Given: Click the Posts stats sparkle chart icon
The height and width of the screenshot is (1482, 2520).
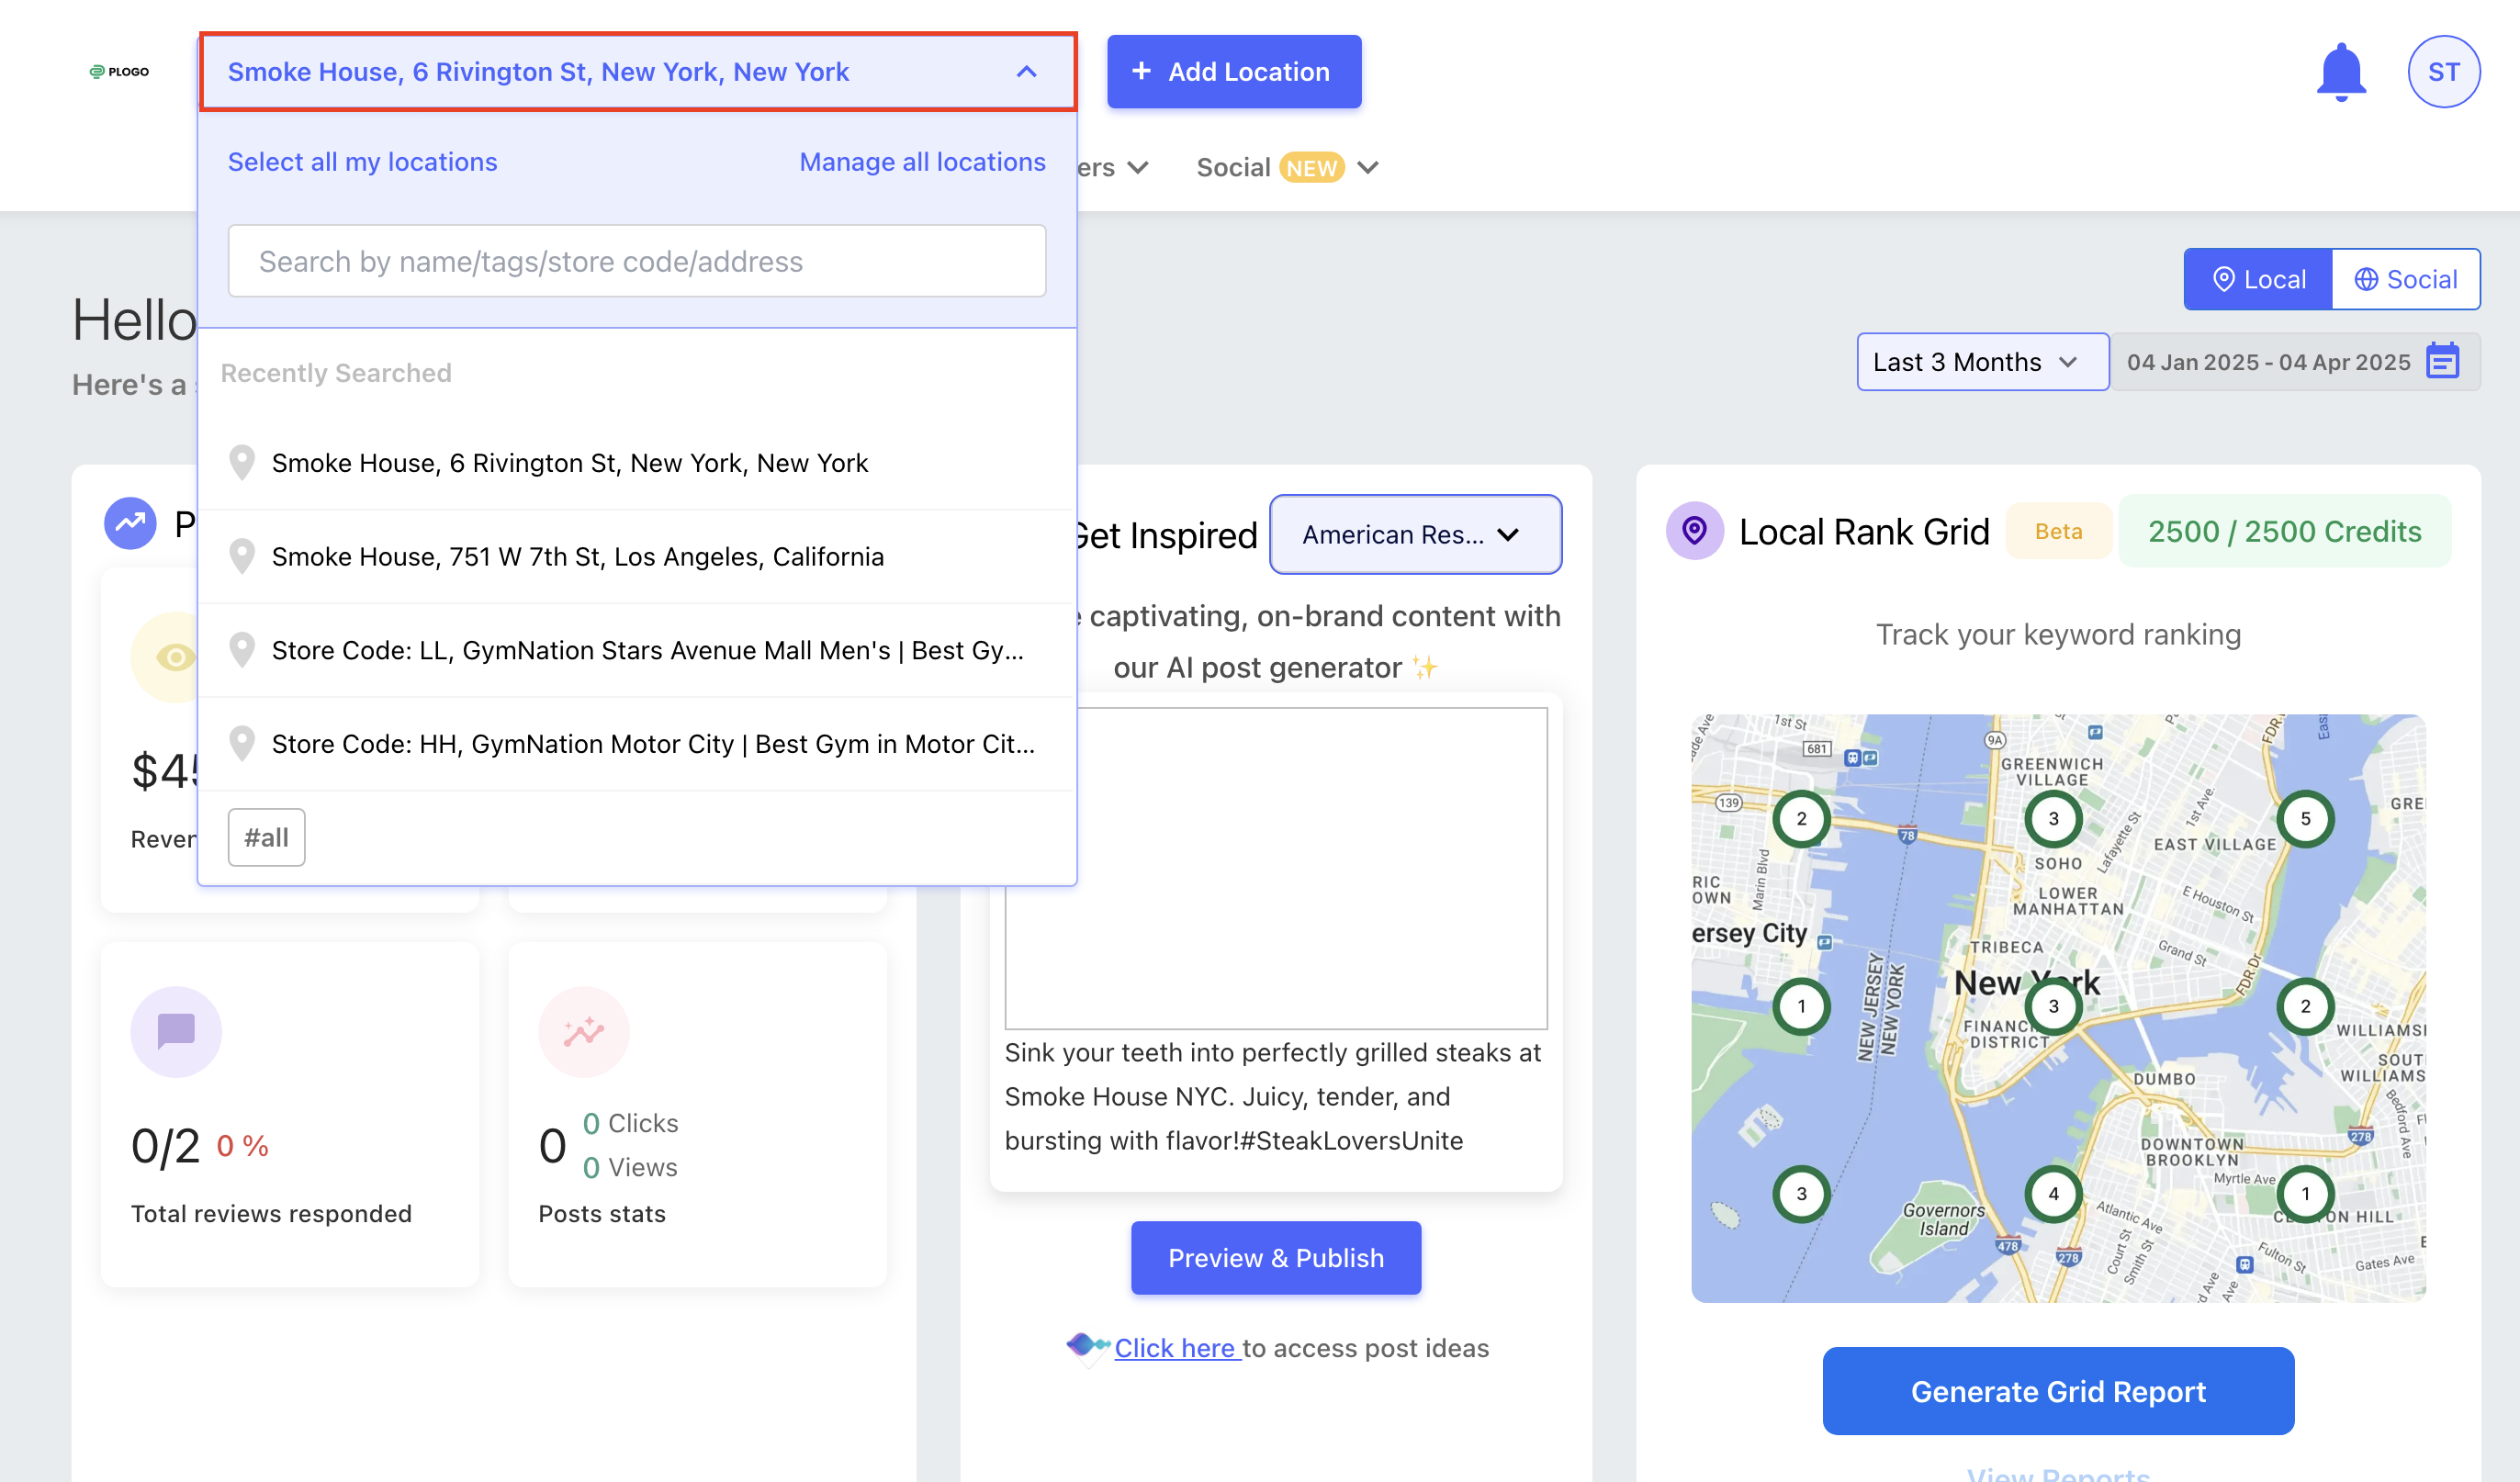Looking at the screenshot, I should pyautogui.click(x=584, y=1032).
